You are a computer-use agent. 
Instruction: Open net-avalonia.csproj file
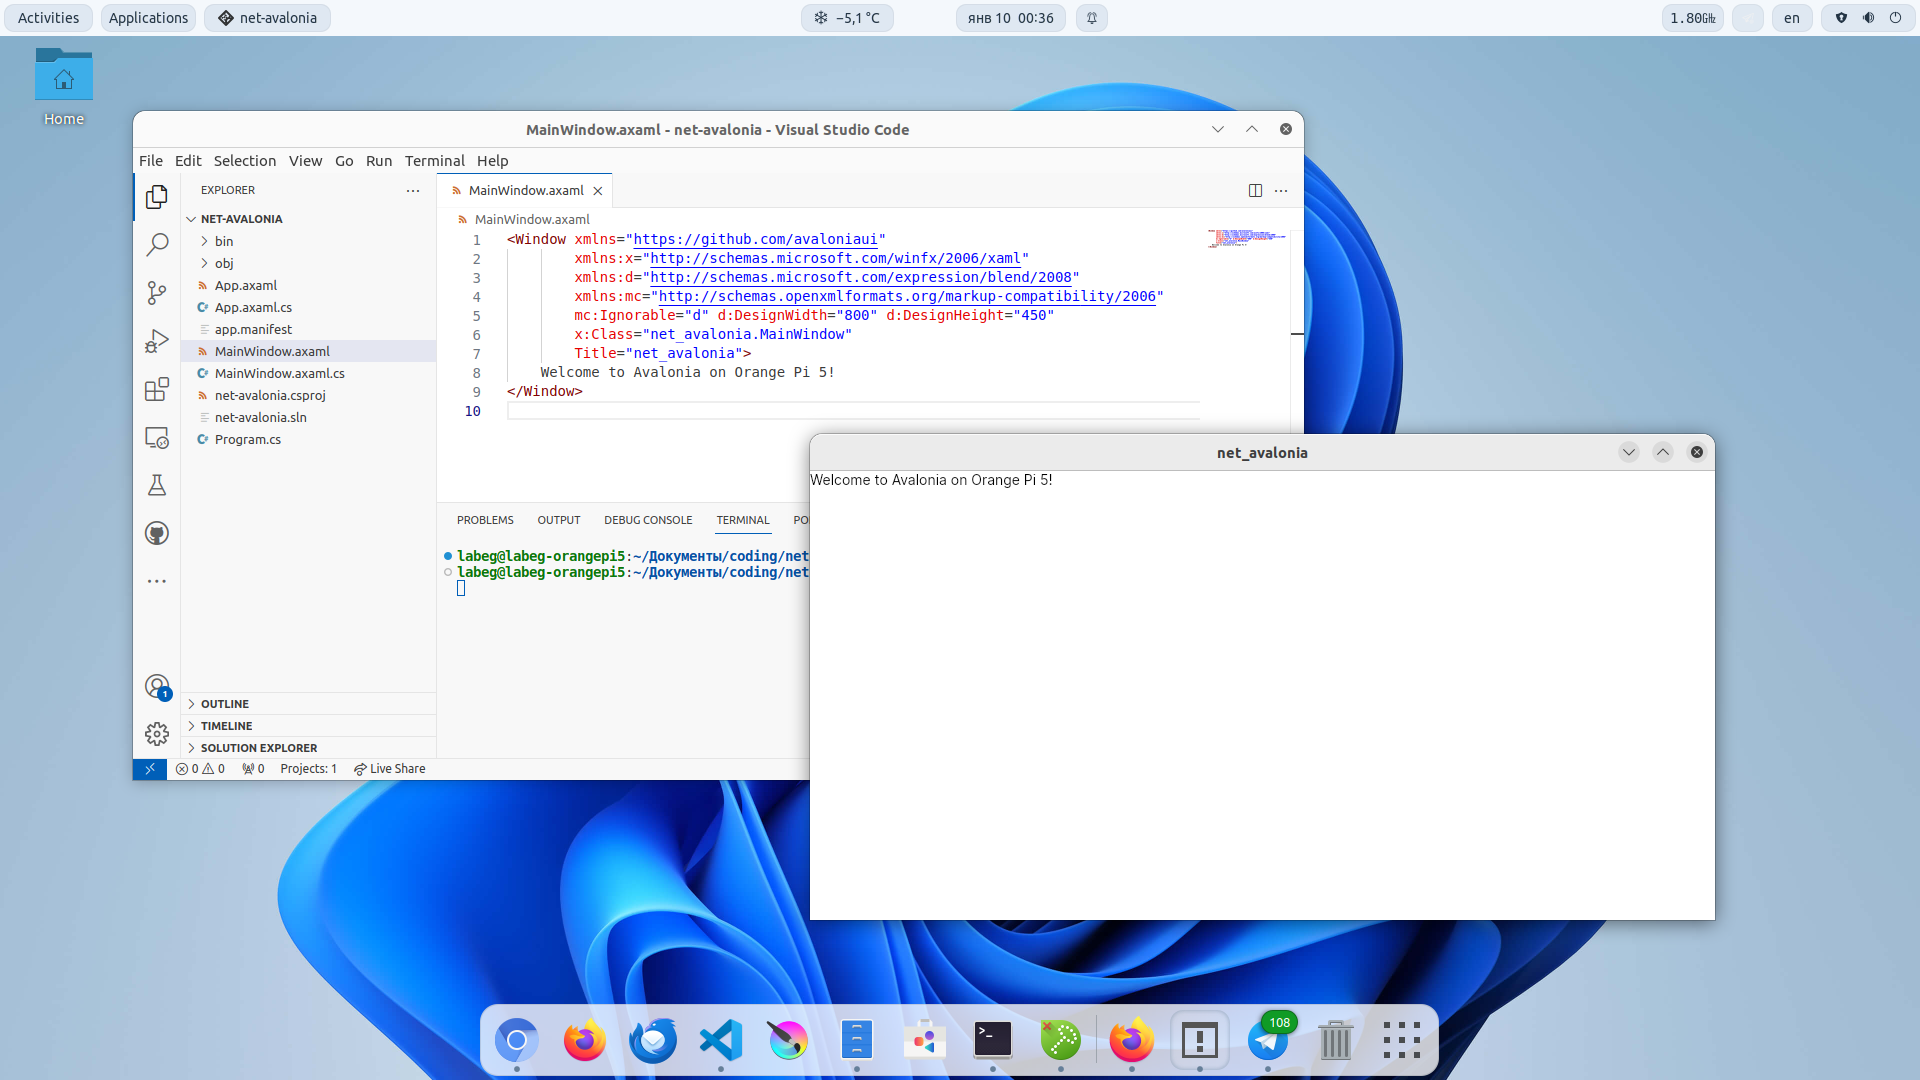309,395
